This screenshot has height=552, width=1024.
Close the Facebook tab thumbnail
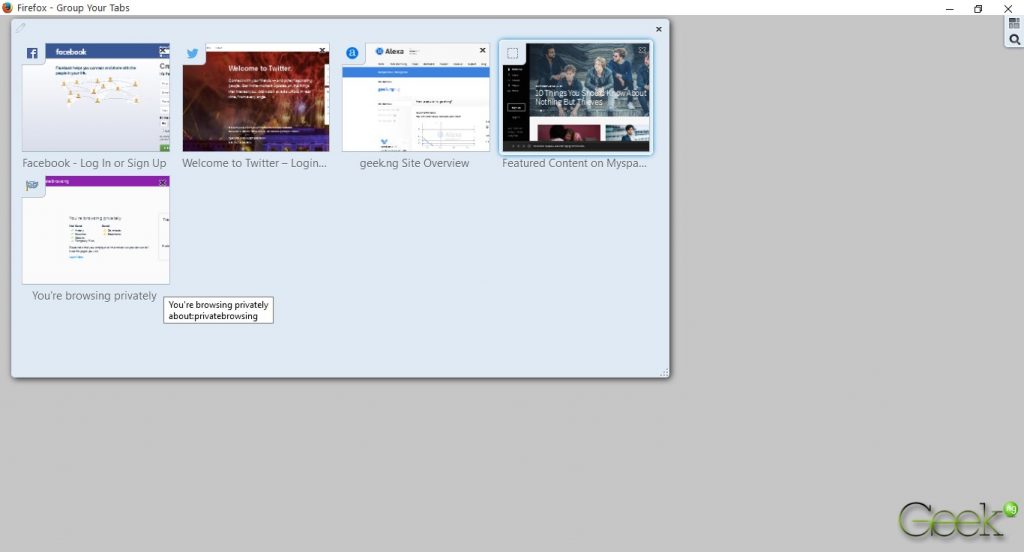point(164,51)
